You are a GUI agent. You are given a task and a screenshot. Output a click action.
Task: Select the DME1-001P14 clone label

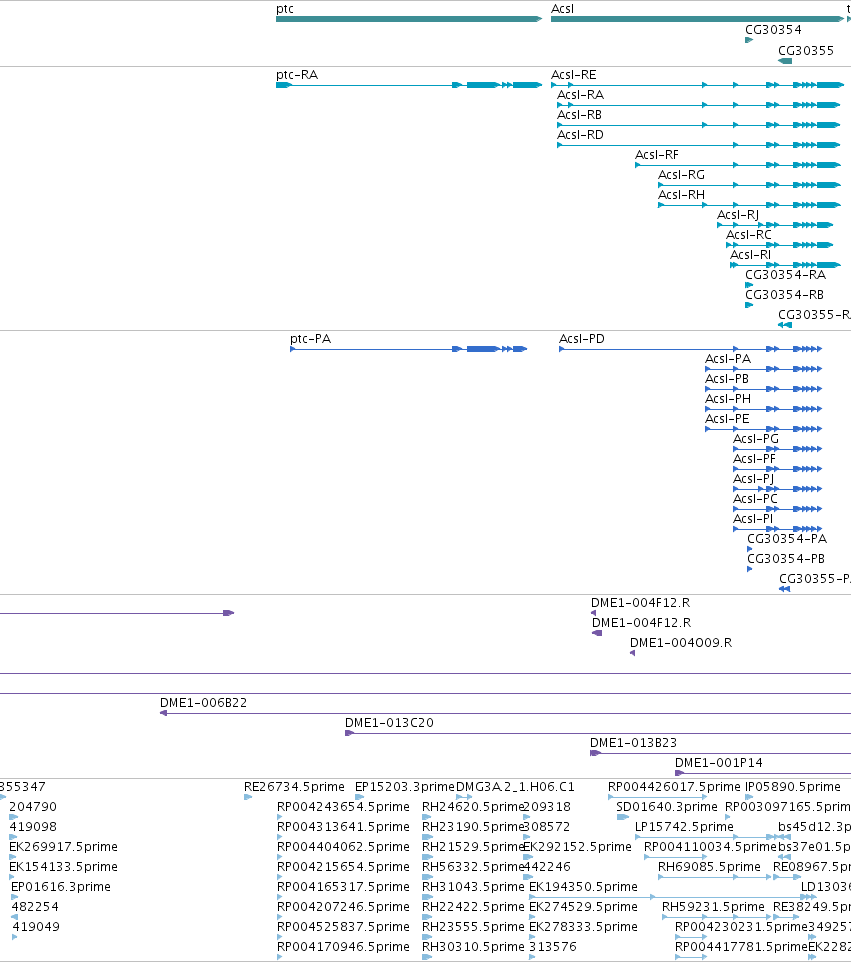(718, 763)
